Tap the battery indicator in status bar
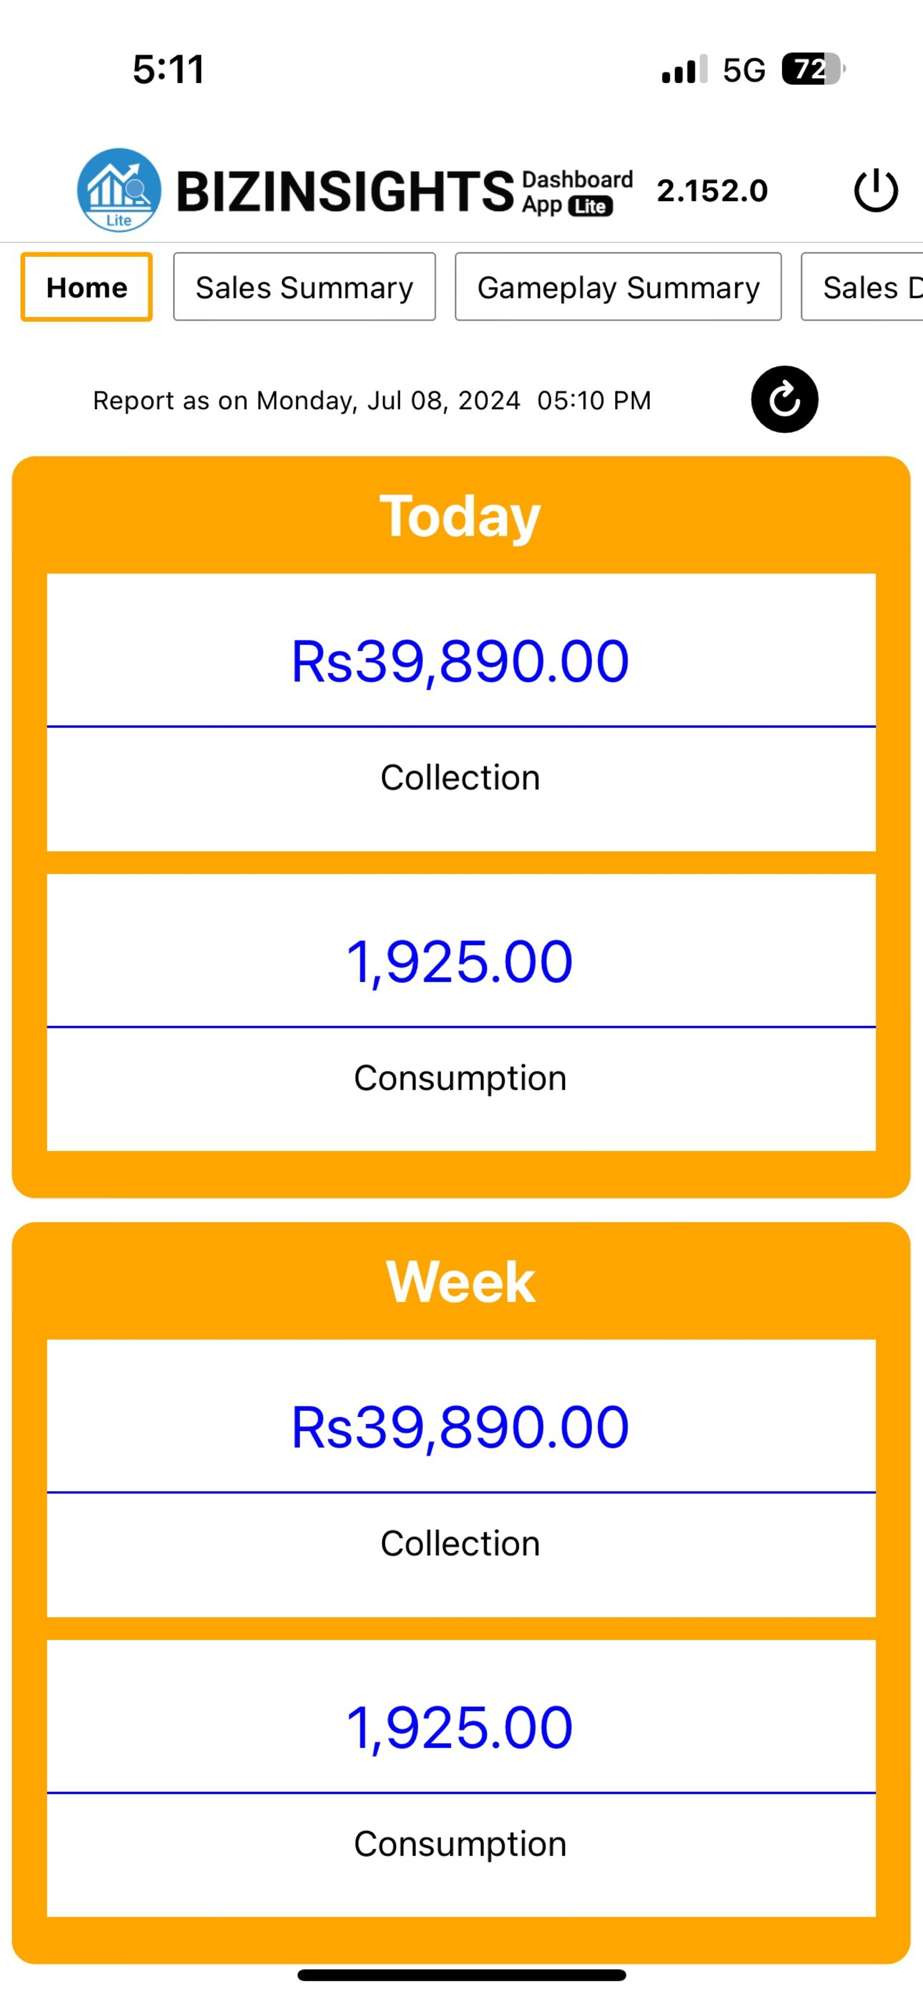This screenshot has width=923, height=2000. coord(814,69)
